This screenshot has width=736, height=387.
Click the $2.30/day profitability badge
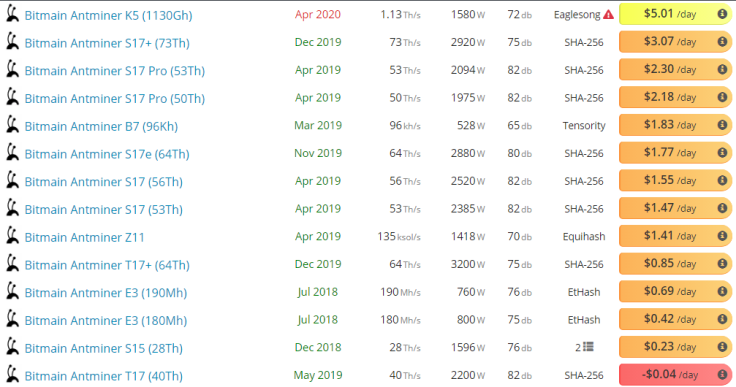point(675,70)
